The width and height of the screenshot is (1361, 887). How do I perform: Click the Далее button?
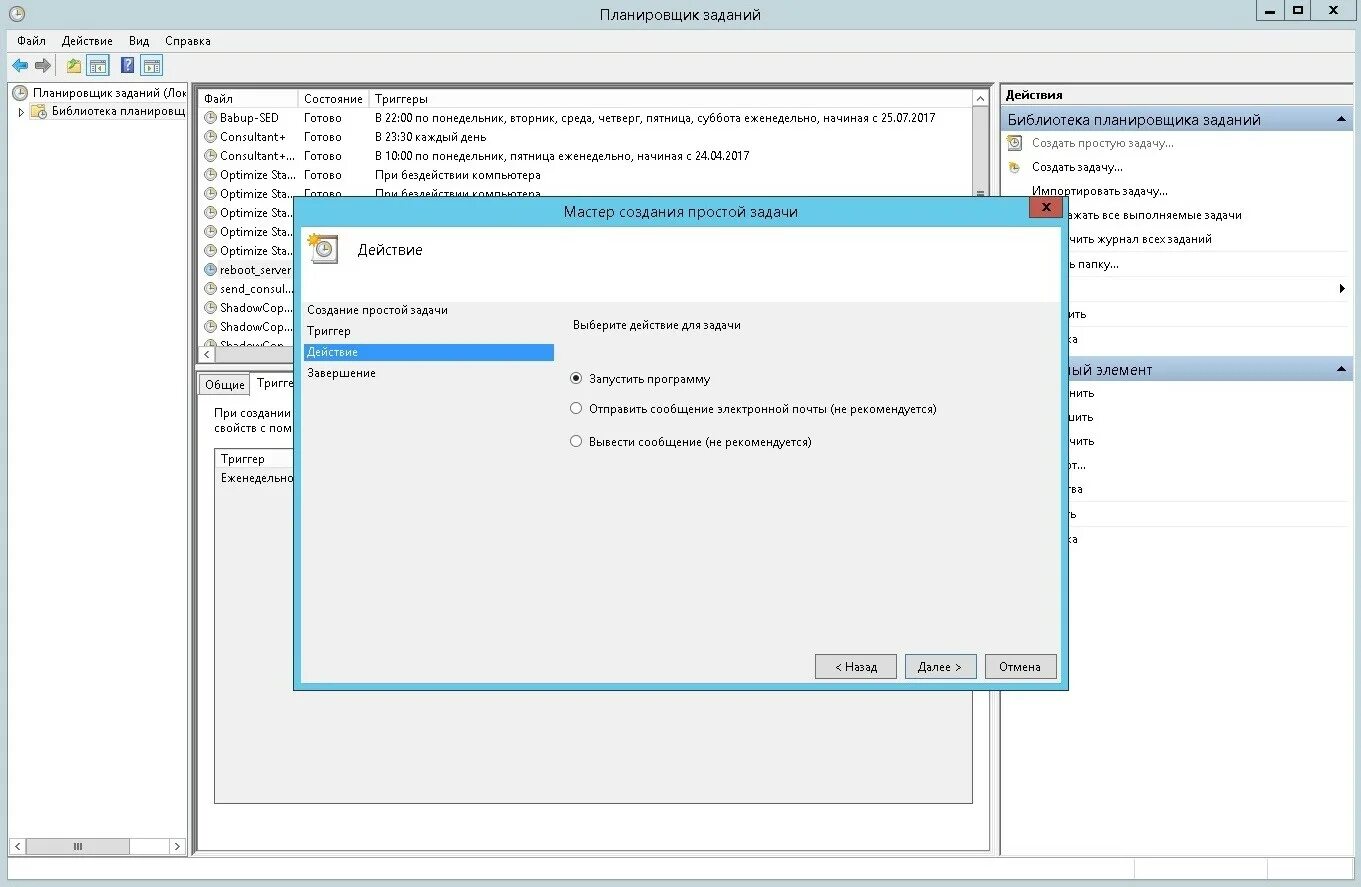[940, 667]
